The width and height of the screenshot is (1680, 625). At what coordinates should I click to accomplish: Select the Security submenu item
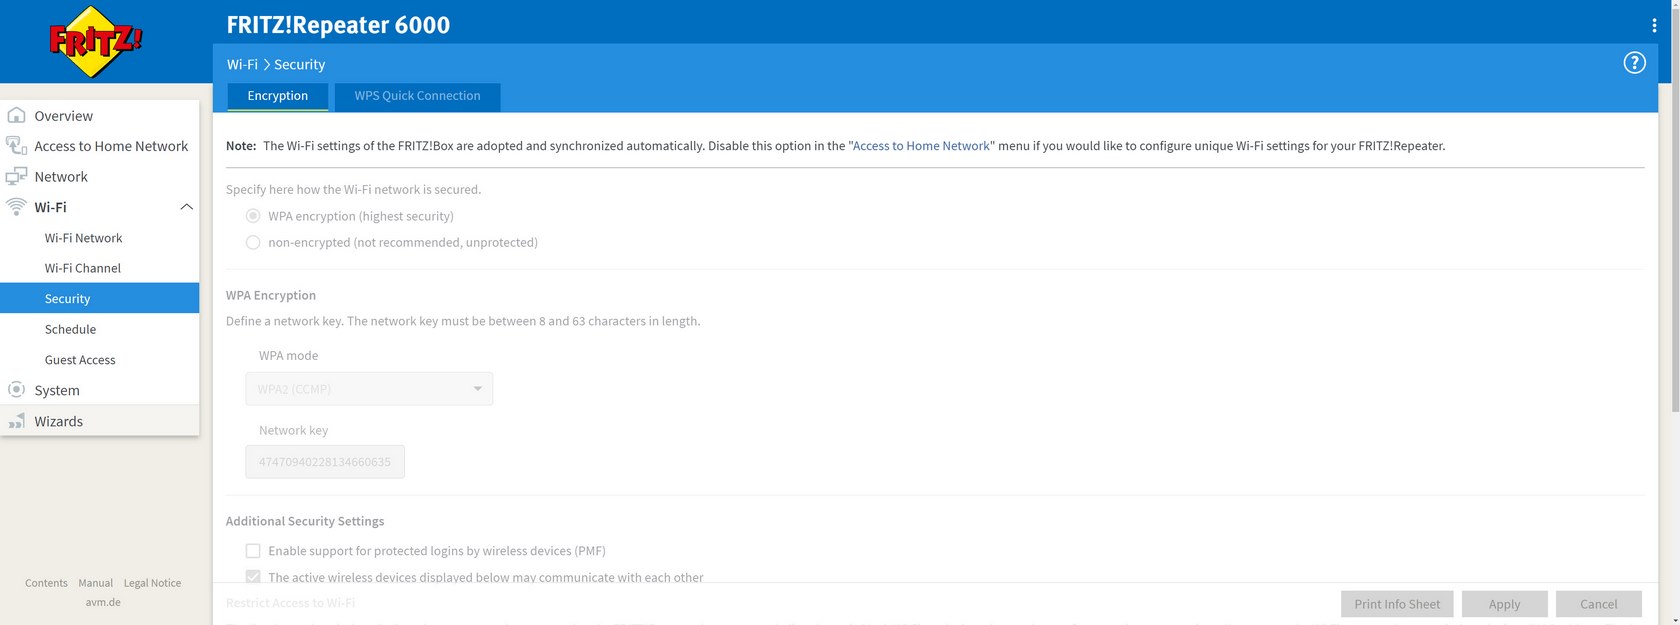100,298
